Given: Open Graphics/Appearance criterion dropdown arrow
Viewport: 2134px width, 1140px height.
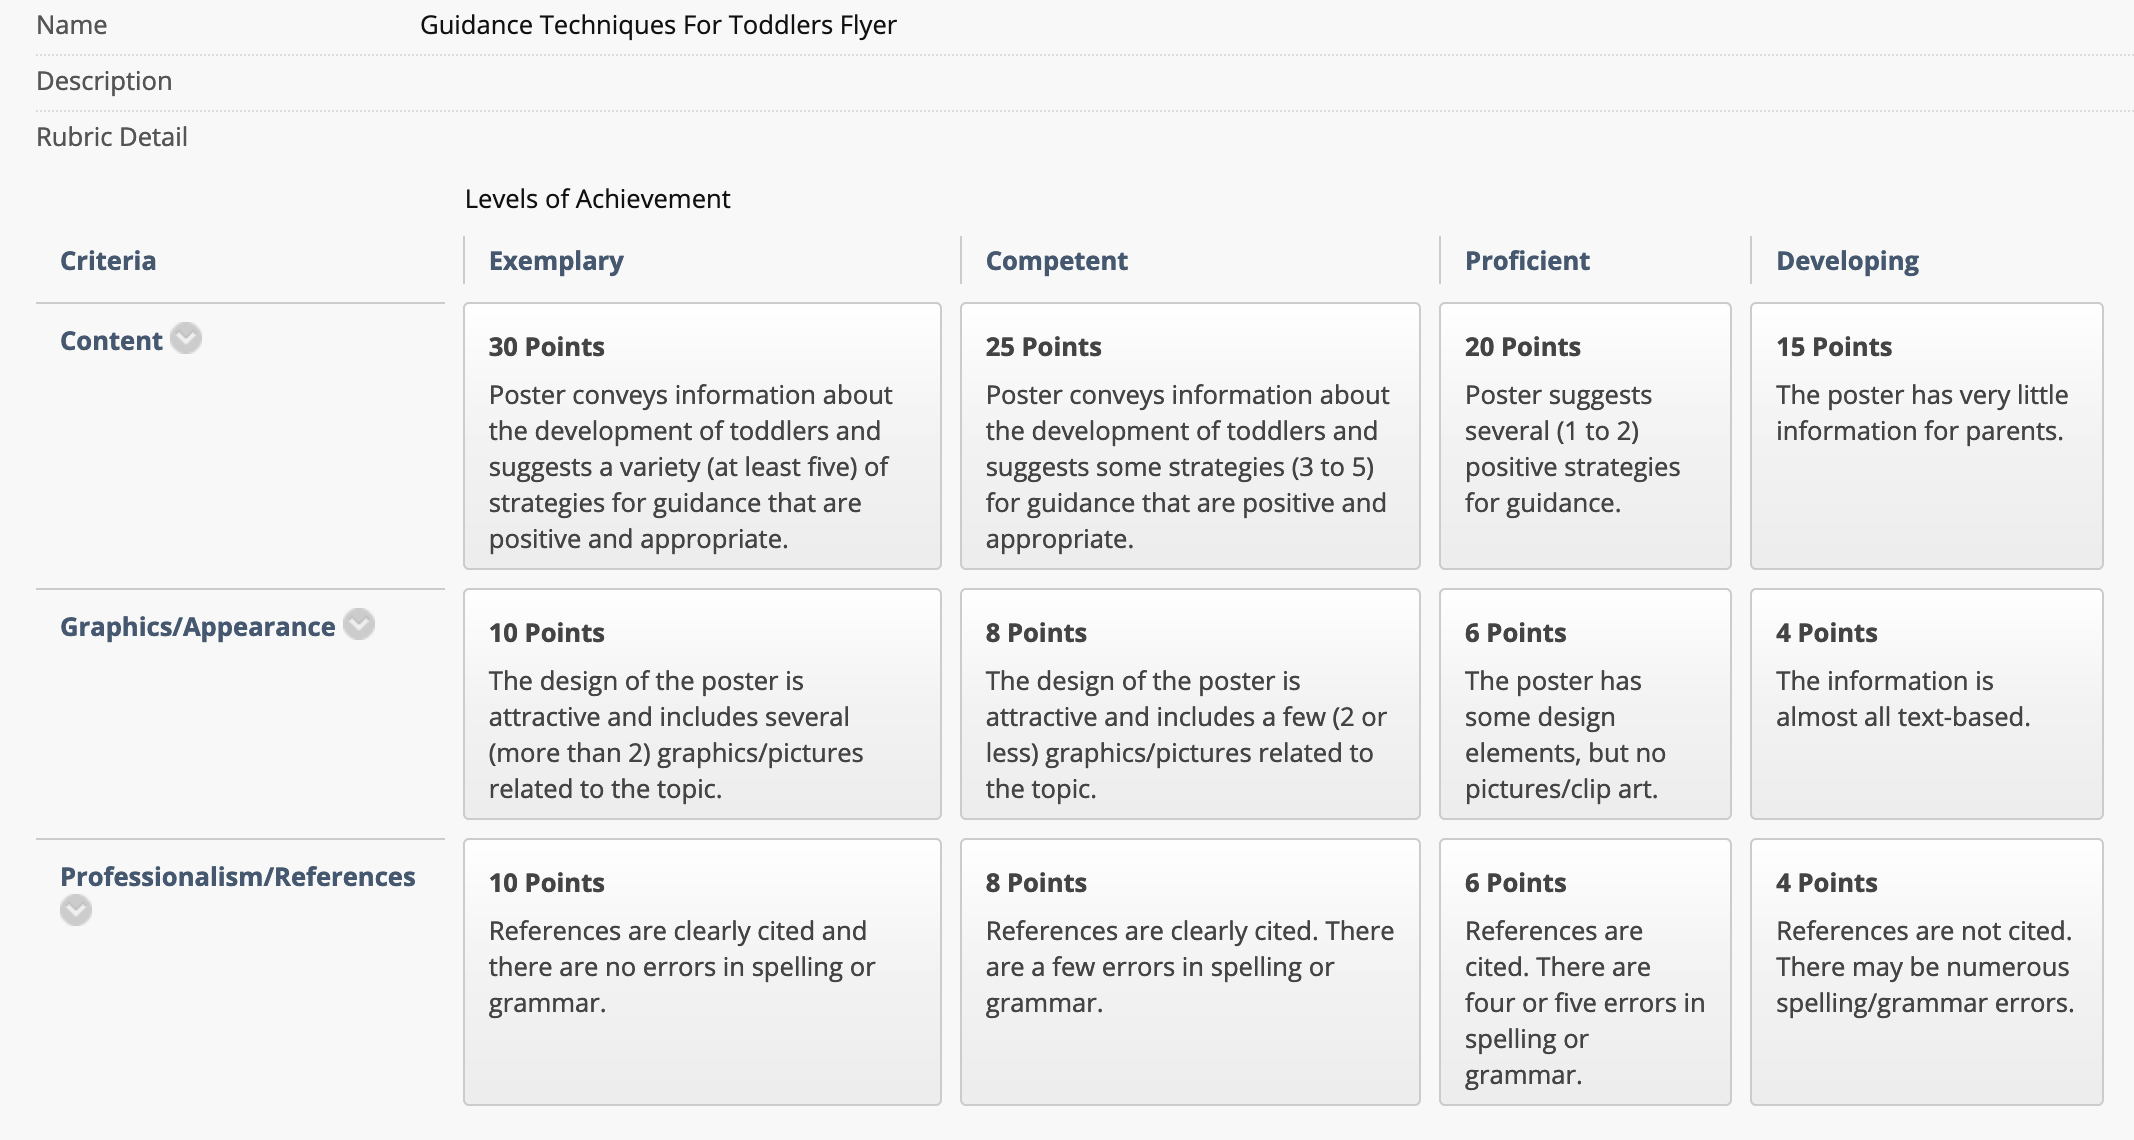Looking at the screenshot, I should click(x=359, y=625).
